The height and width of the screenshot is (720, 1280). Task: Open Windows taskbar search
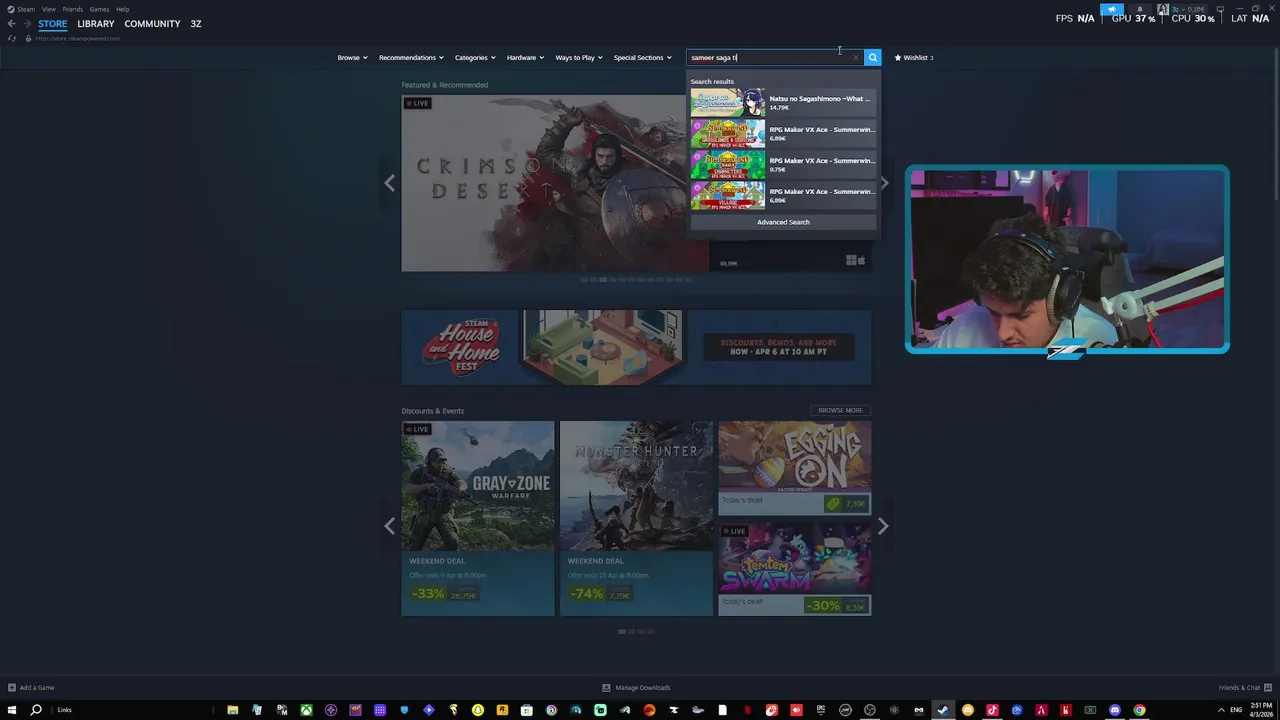coord(36,710)
